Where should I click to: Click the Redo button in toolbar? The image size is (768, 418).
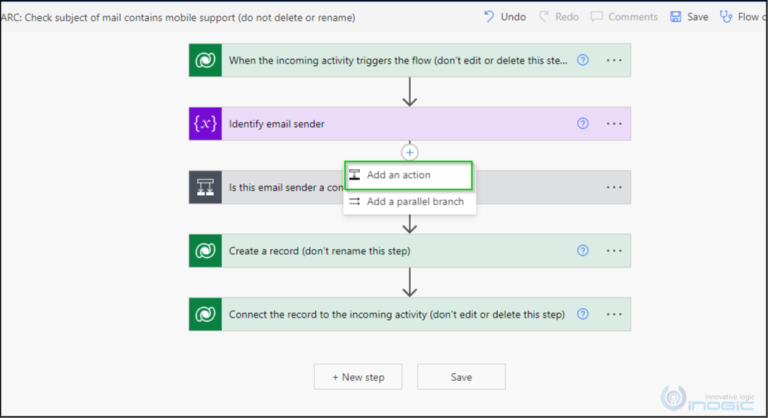pyautogui.click(x=558, y=17)
